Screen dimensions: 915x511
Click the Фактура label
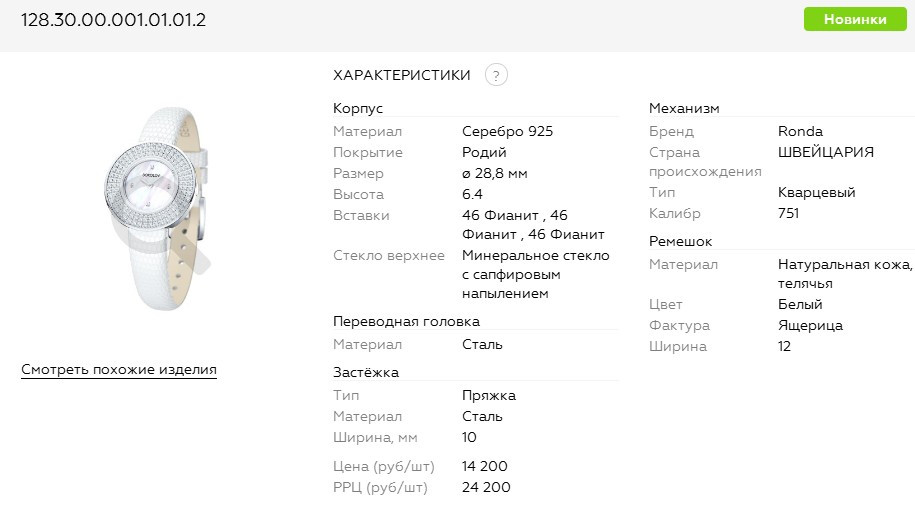[x=679, y=326]
